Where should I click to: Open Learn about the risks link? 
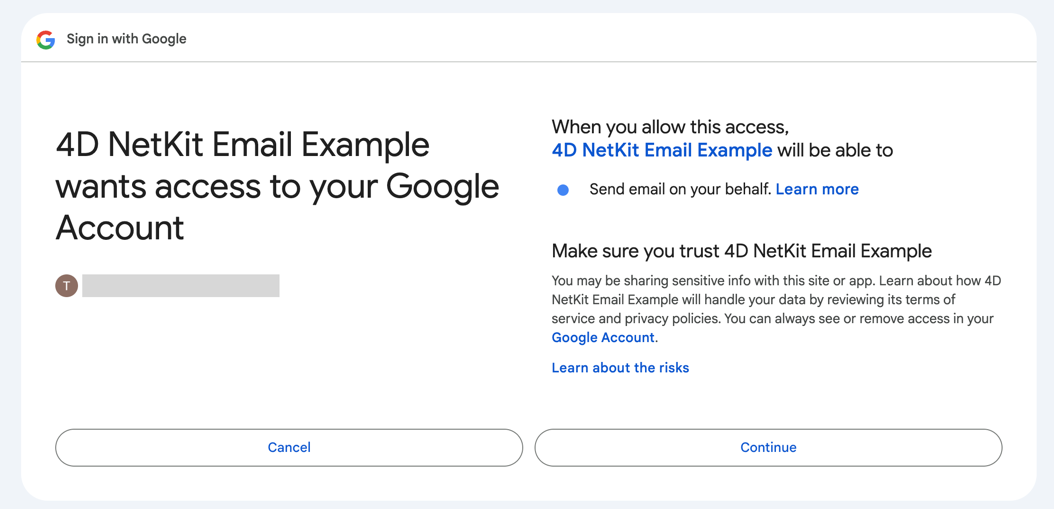620,368
